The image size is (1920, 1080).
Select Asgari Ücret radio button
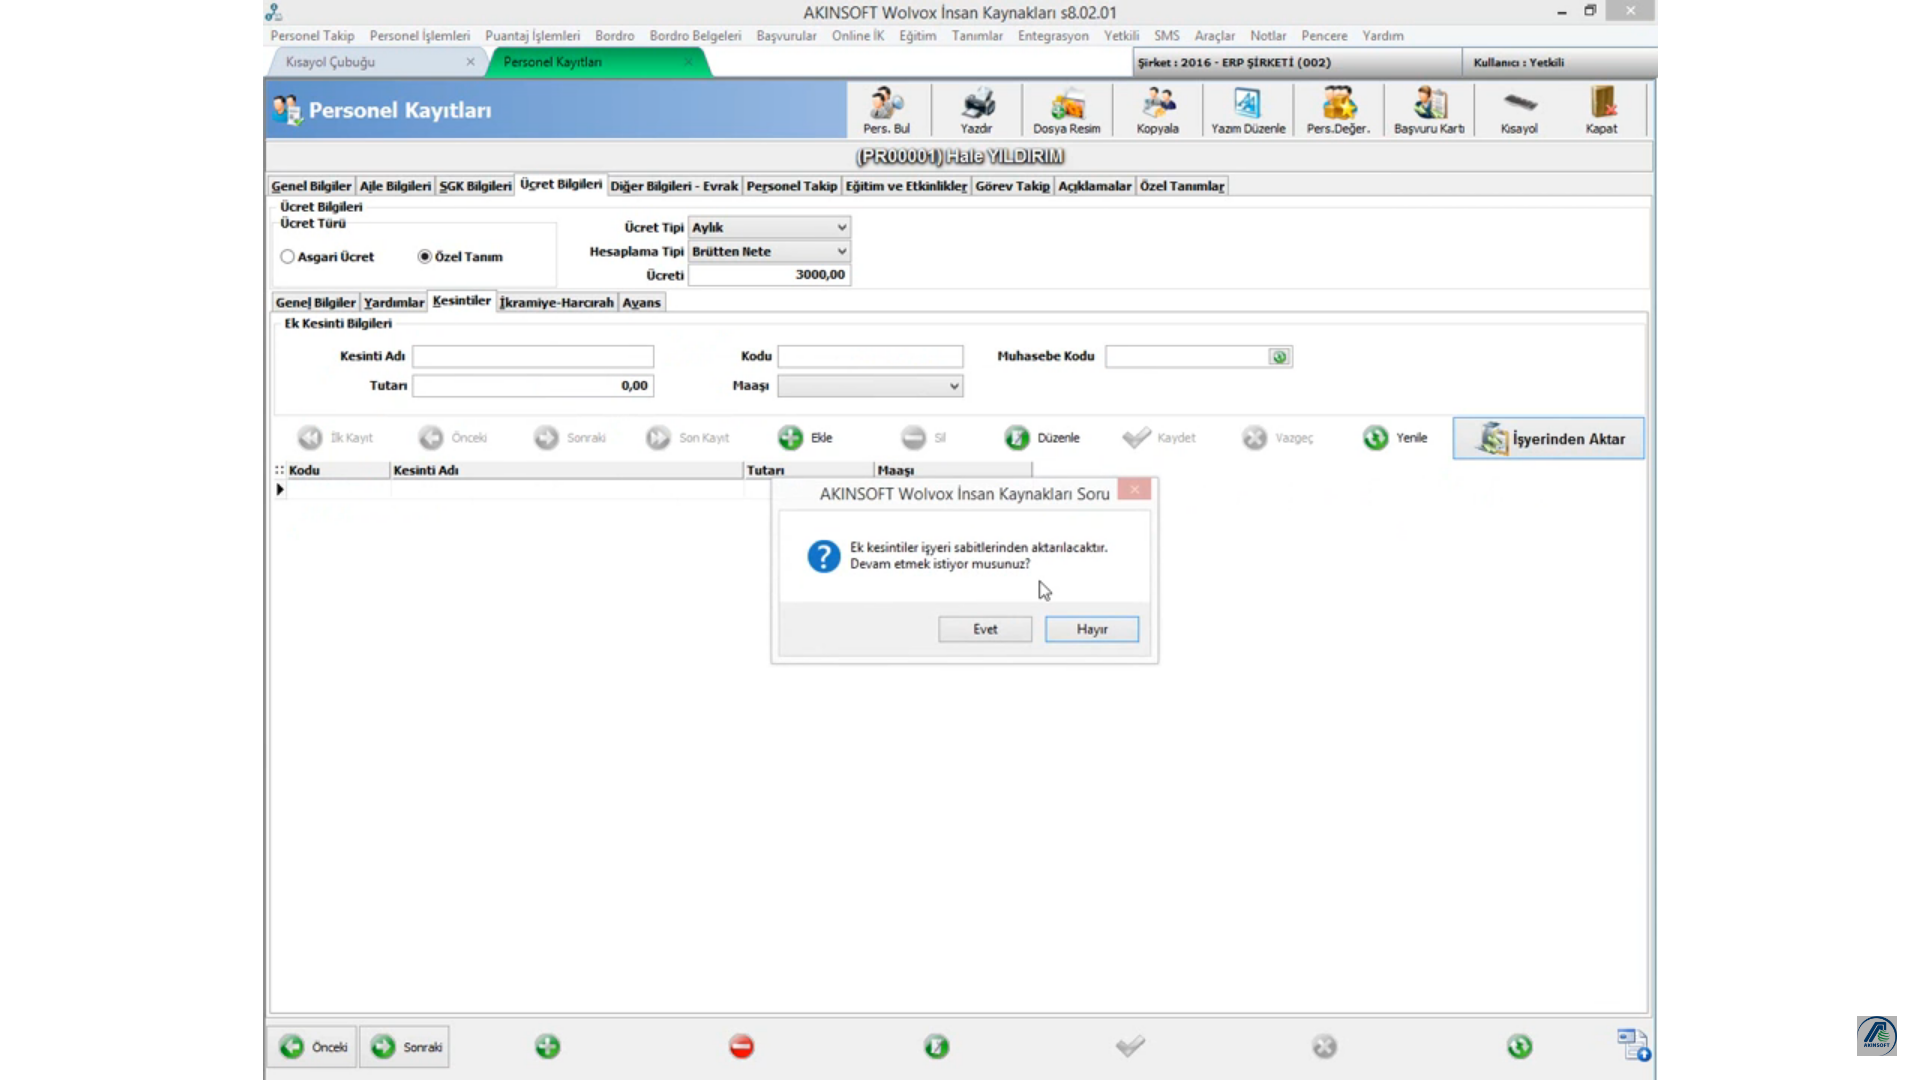tap(288, 257)
